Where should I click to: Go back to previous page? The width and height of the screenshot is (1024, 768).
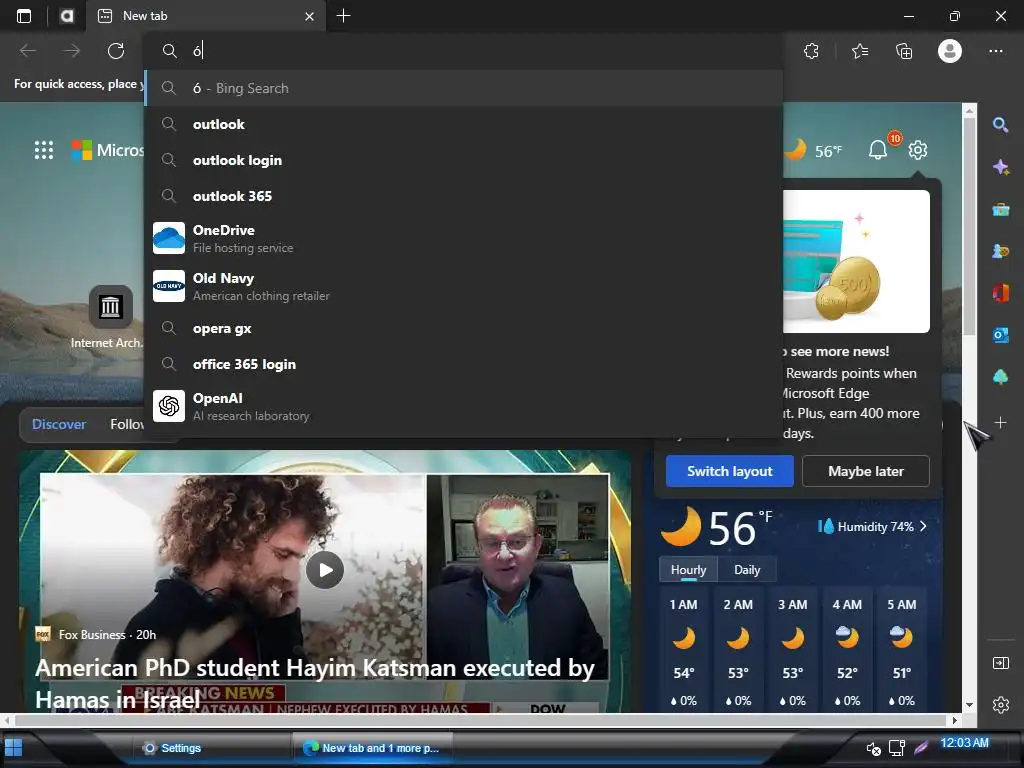click(28, 51)
